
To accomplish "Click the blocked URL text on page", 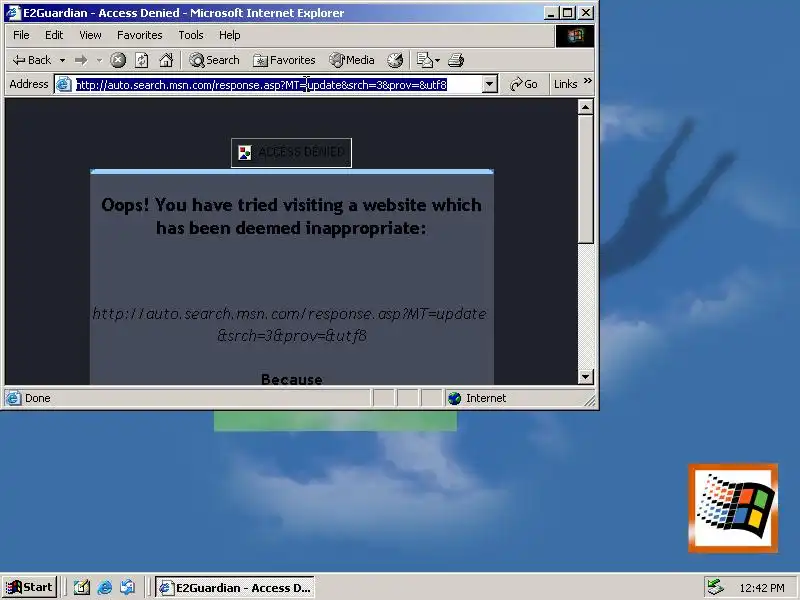I will 290,324.
